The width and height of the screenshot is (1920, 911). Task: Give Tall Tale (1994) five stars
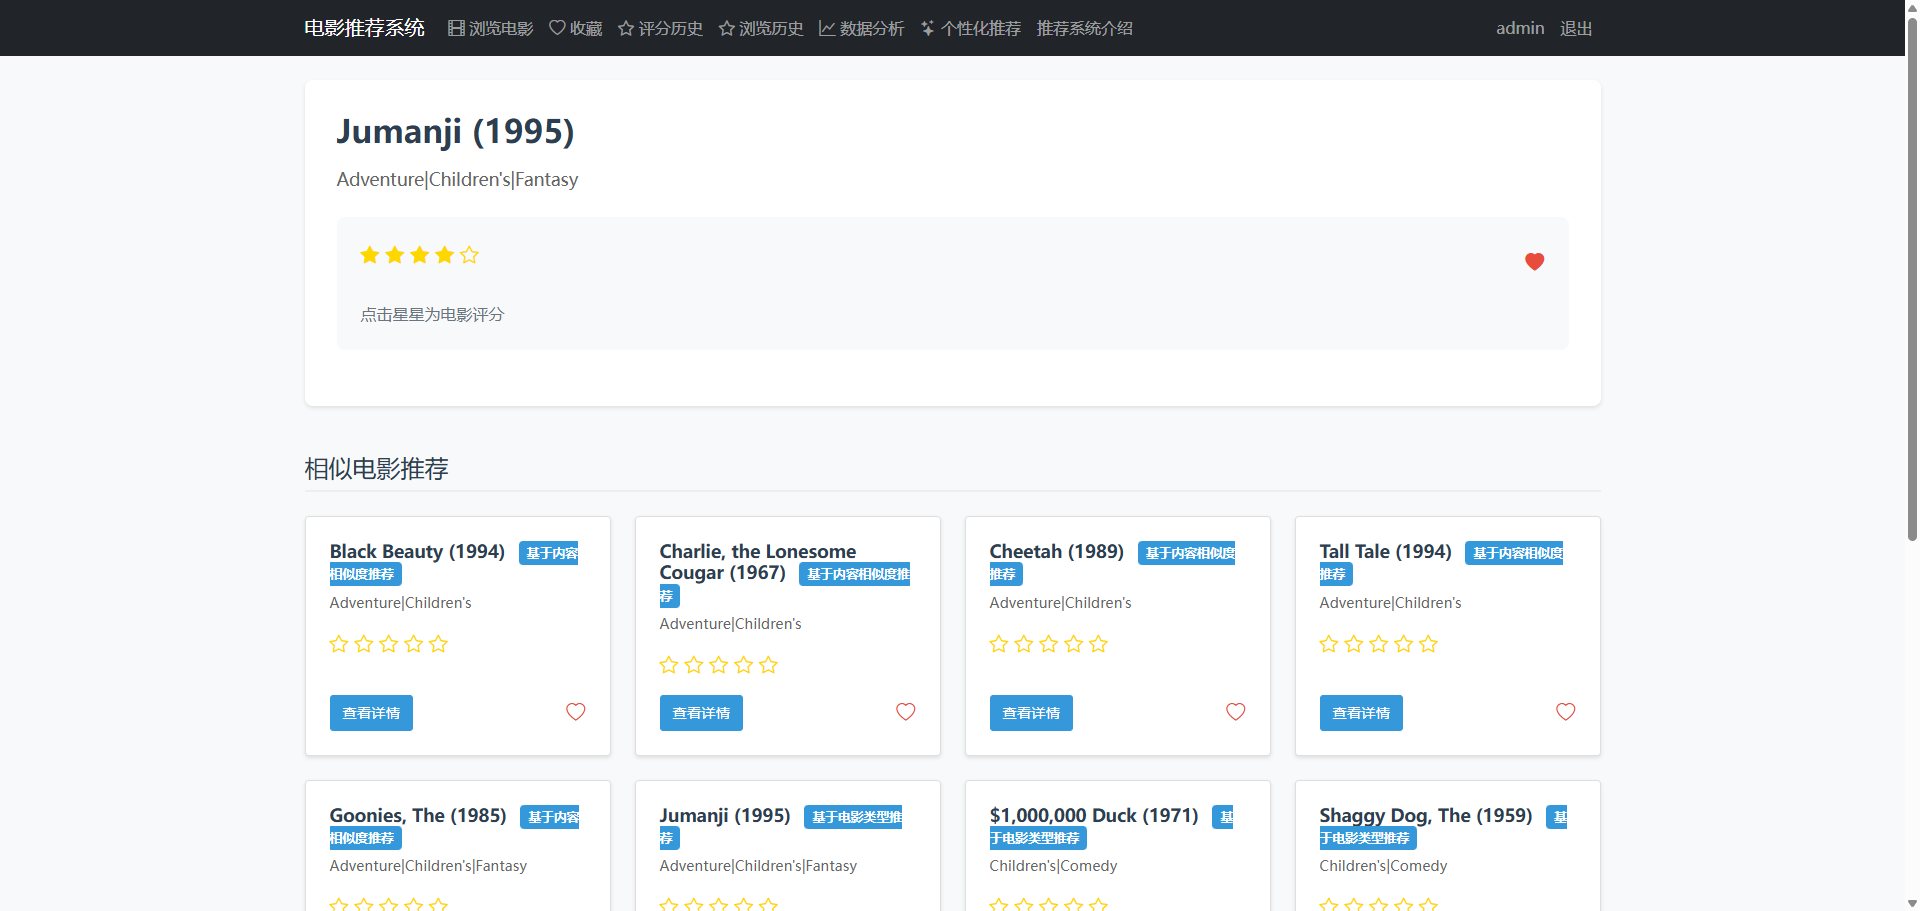1429,644
